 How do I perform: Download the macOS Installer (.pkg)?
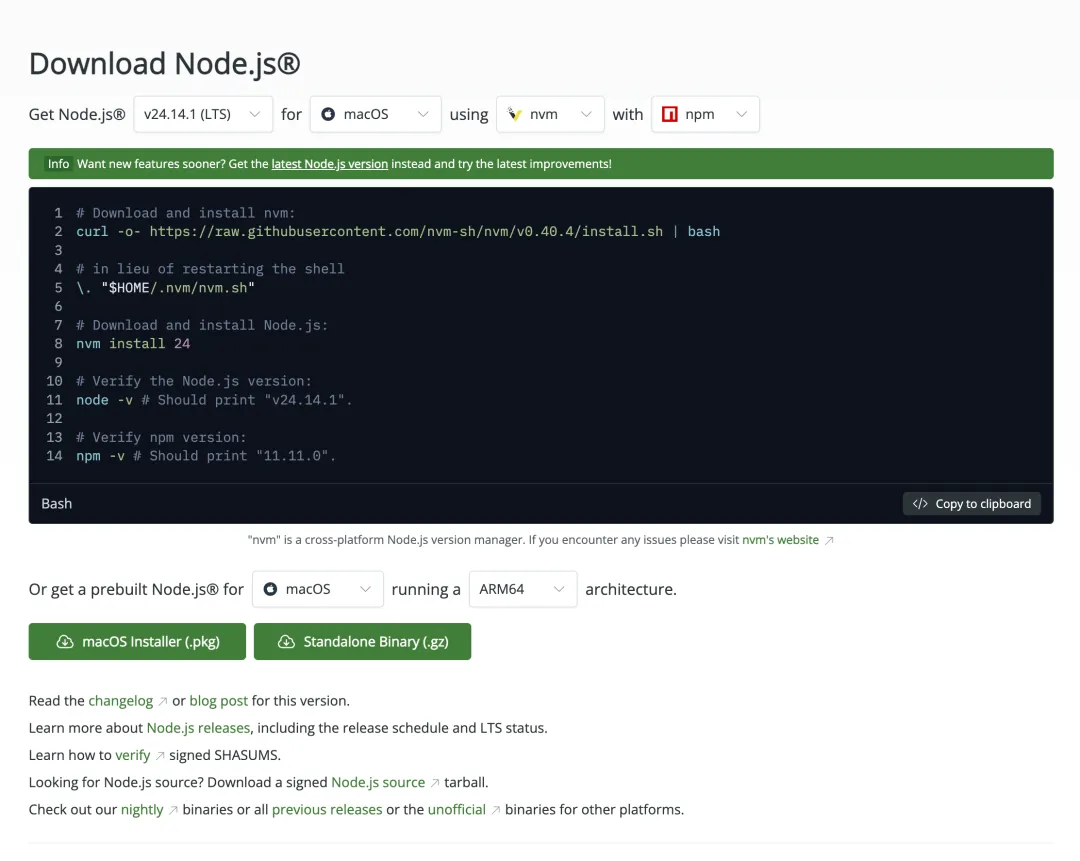tap(137, 641)
